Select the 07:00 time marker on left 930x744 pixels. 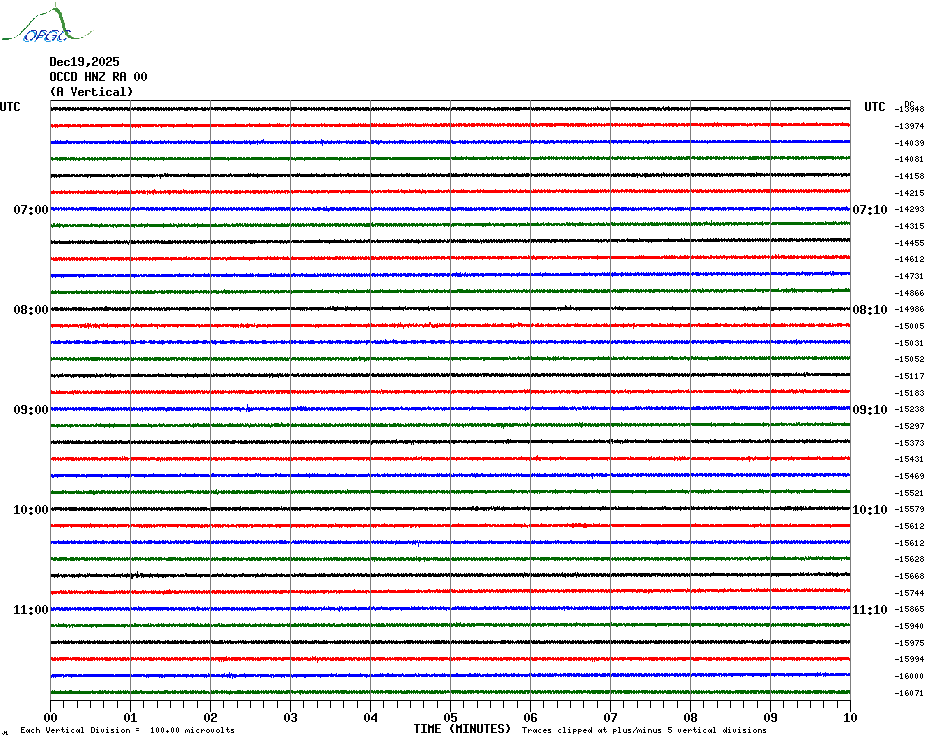[x=30, y=210]
